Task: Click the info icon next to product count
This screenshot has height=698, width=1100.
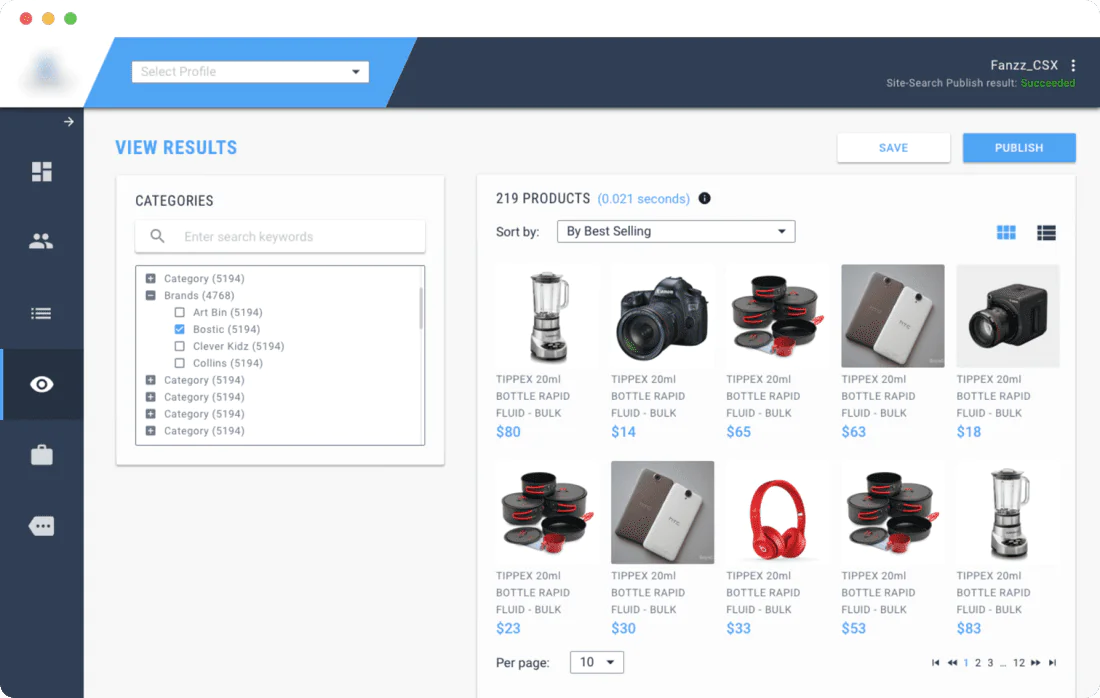Action: (704, 199)
